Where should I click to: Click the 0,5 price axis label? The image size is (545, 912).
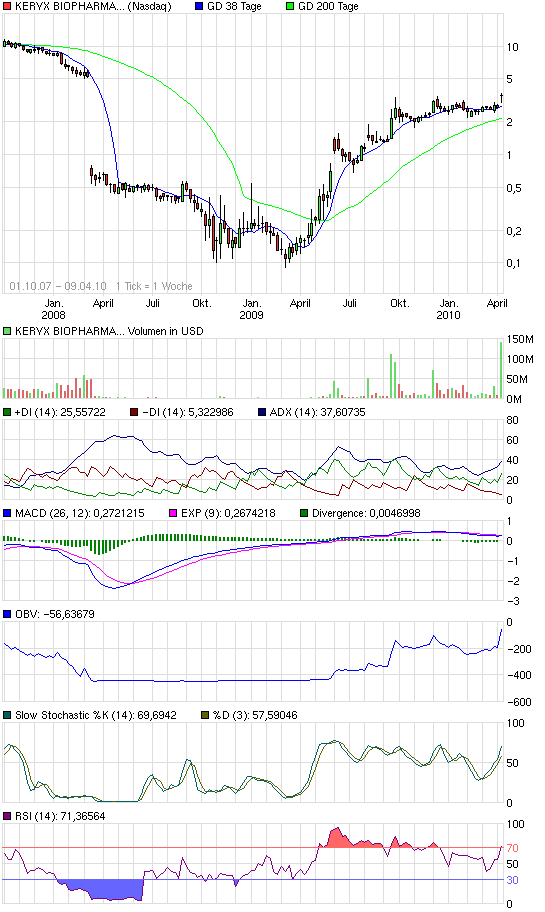pyautogui.click(x=514, y=188)
